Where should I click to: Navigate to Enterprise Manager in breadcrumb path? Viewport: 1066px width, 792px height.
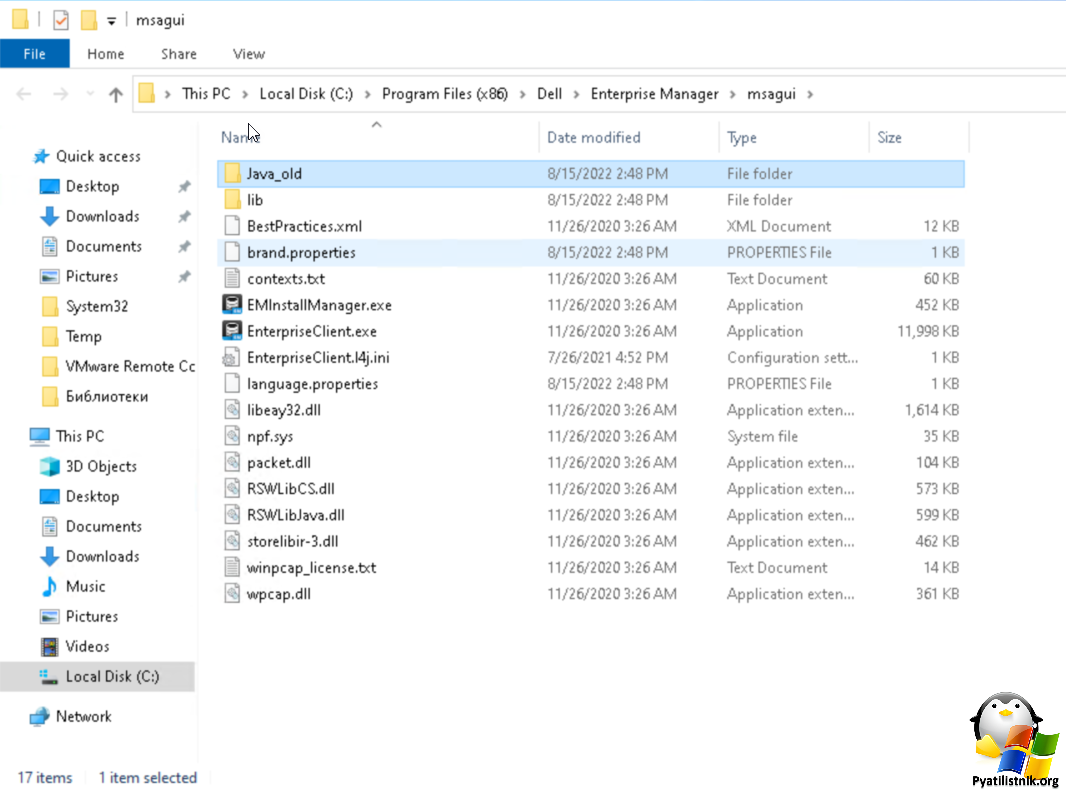(654, 94)
